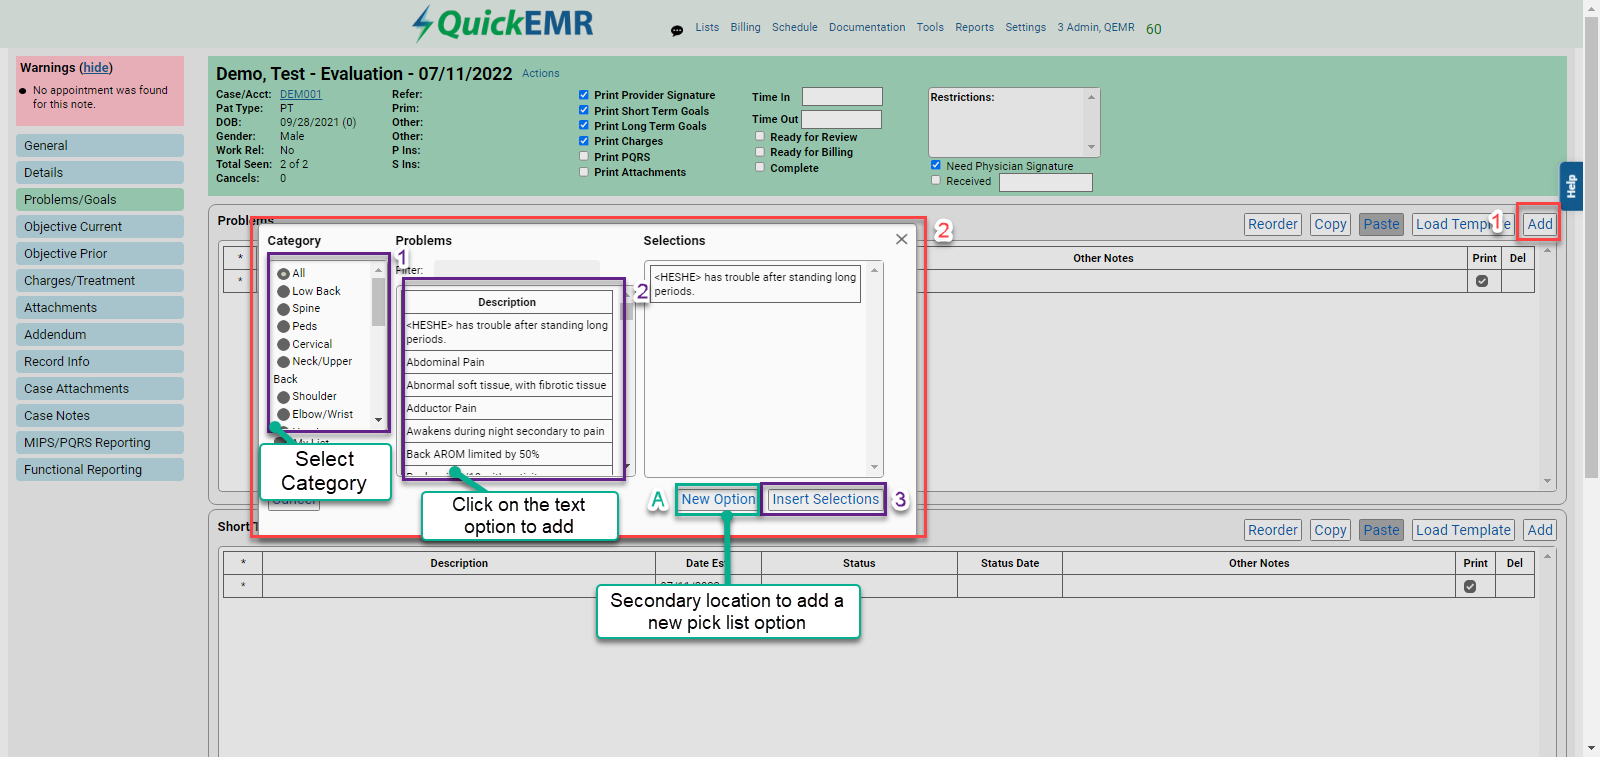
Task: Check the Complete checkbox
Action: [x=760, y=167]
